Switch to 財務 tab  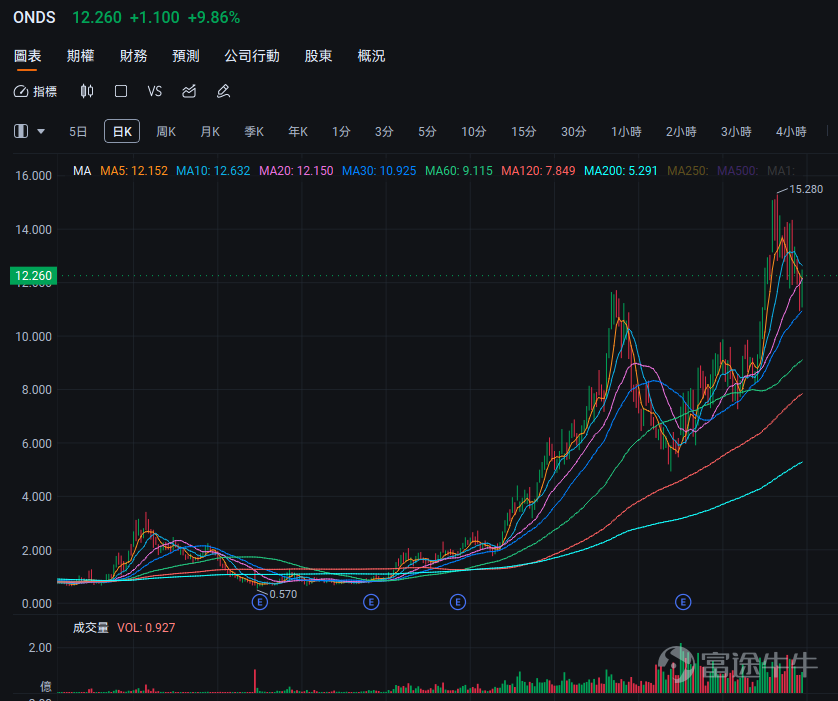[133, 56]
